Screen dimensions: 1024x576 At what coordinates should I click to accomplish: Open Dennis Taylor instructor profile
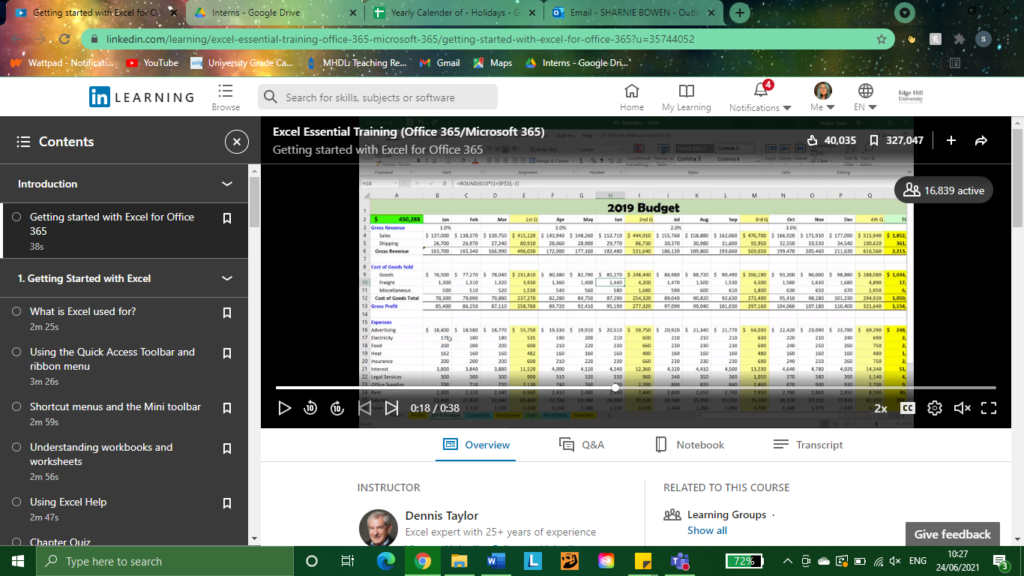coord(441,516)
